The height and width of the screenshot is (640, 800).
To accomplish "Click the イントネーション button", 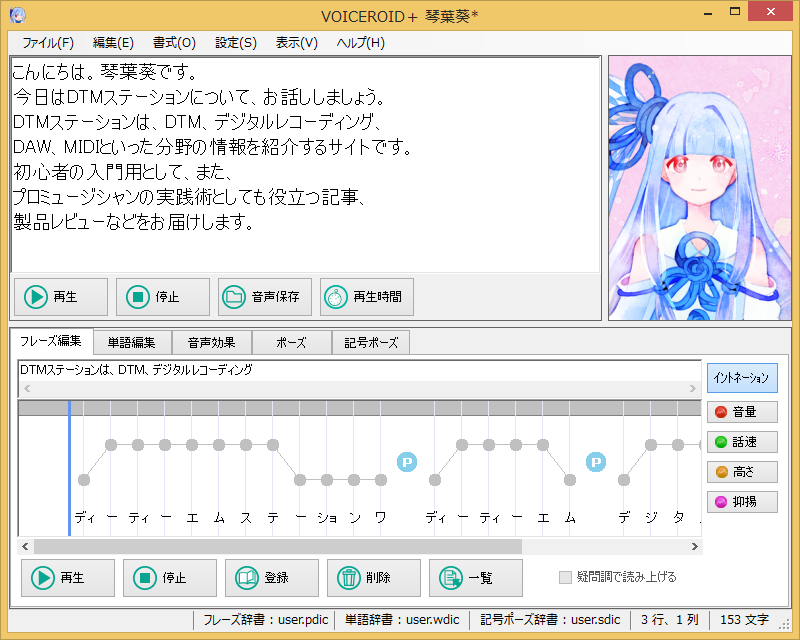I will pyautogui.click(x=742, y=378).
